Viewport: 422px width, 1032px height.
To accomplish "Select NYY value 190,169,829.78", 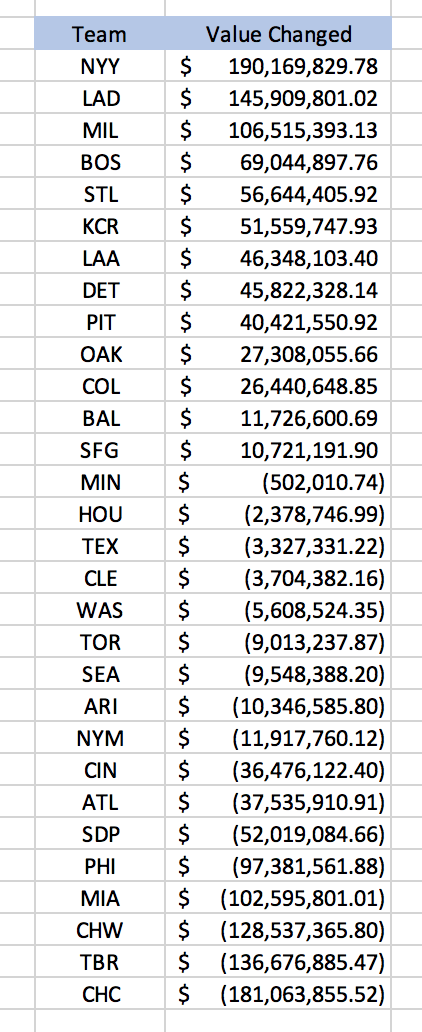I will (x=278, y=66).
